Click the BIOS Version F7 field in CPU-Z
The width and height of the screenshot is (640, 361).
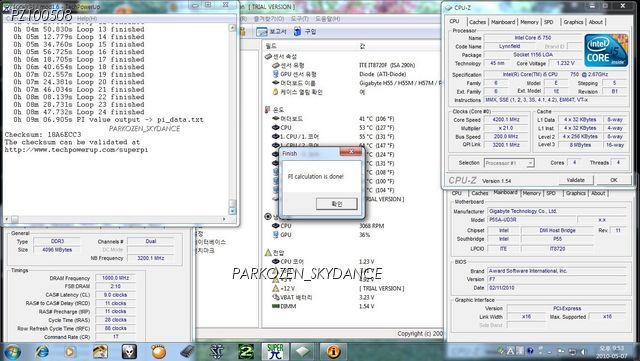click(x=557, y=279)
